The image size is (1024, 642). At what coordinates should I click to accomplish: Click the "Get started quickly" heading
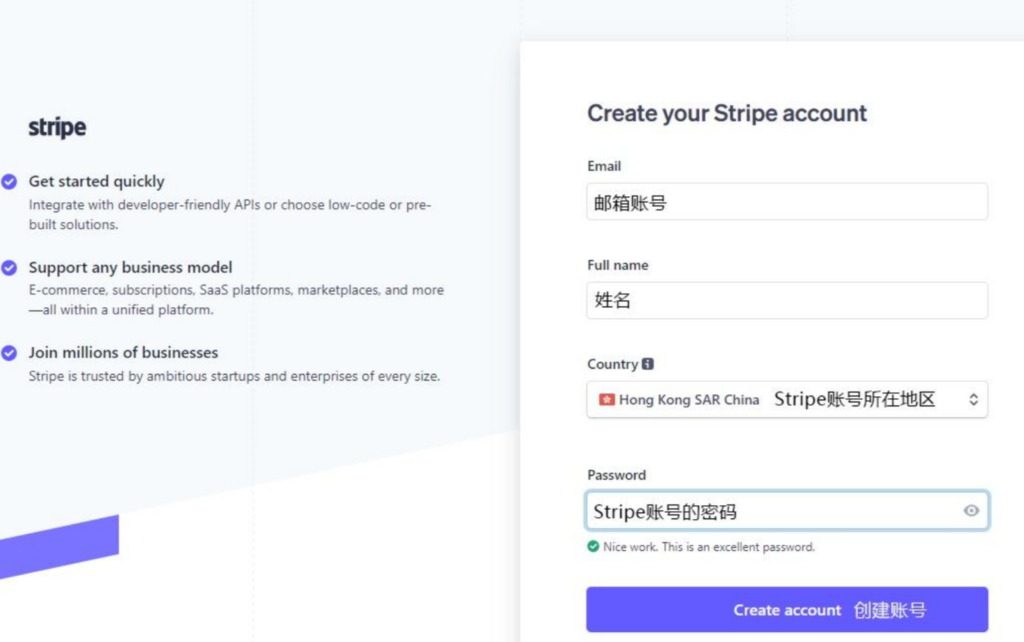point(97,181)
